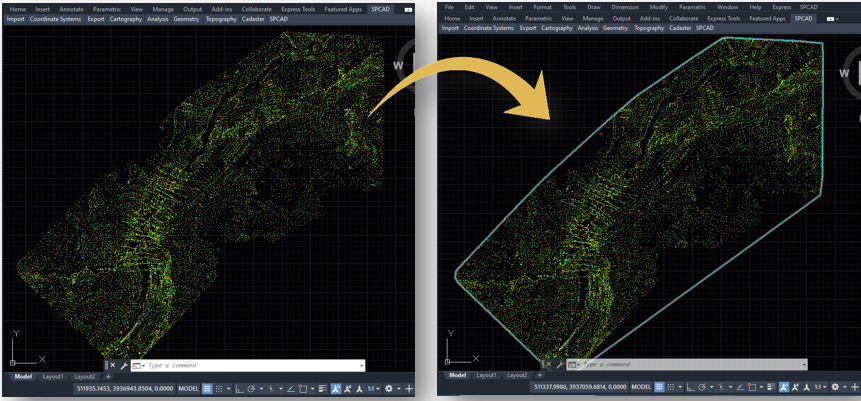Toggle object snap in left window status bar
Image resolution: width=861 pixels, height=401 pixels.
point(303,388)
